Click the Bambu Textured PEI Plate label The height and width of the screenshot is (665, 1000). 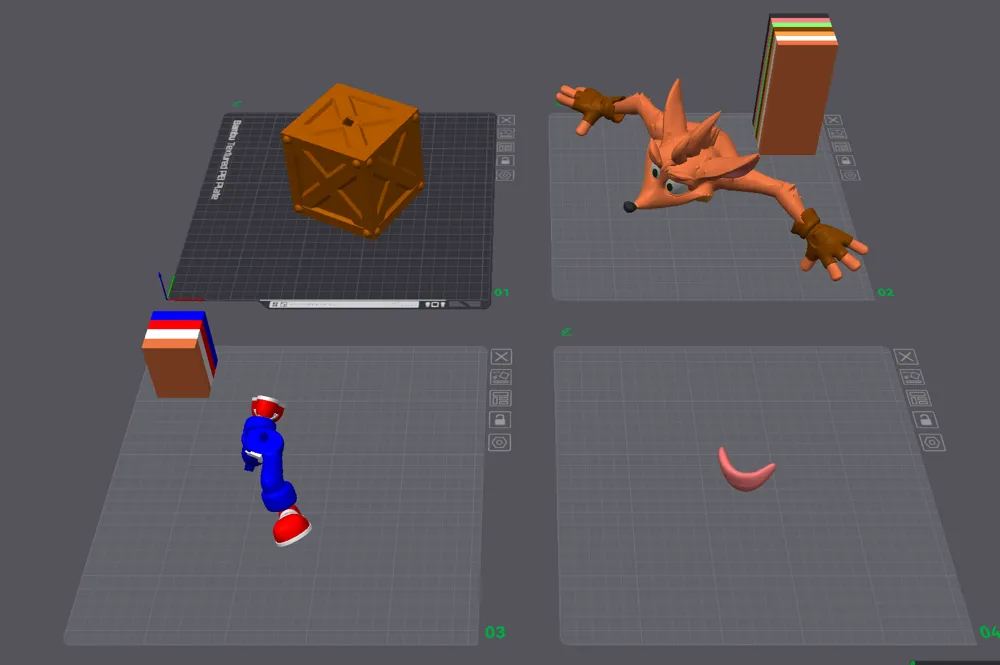(x=227, y=159)
